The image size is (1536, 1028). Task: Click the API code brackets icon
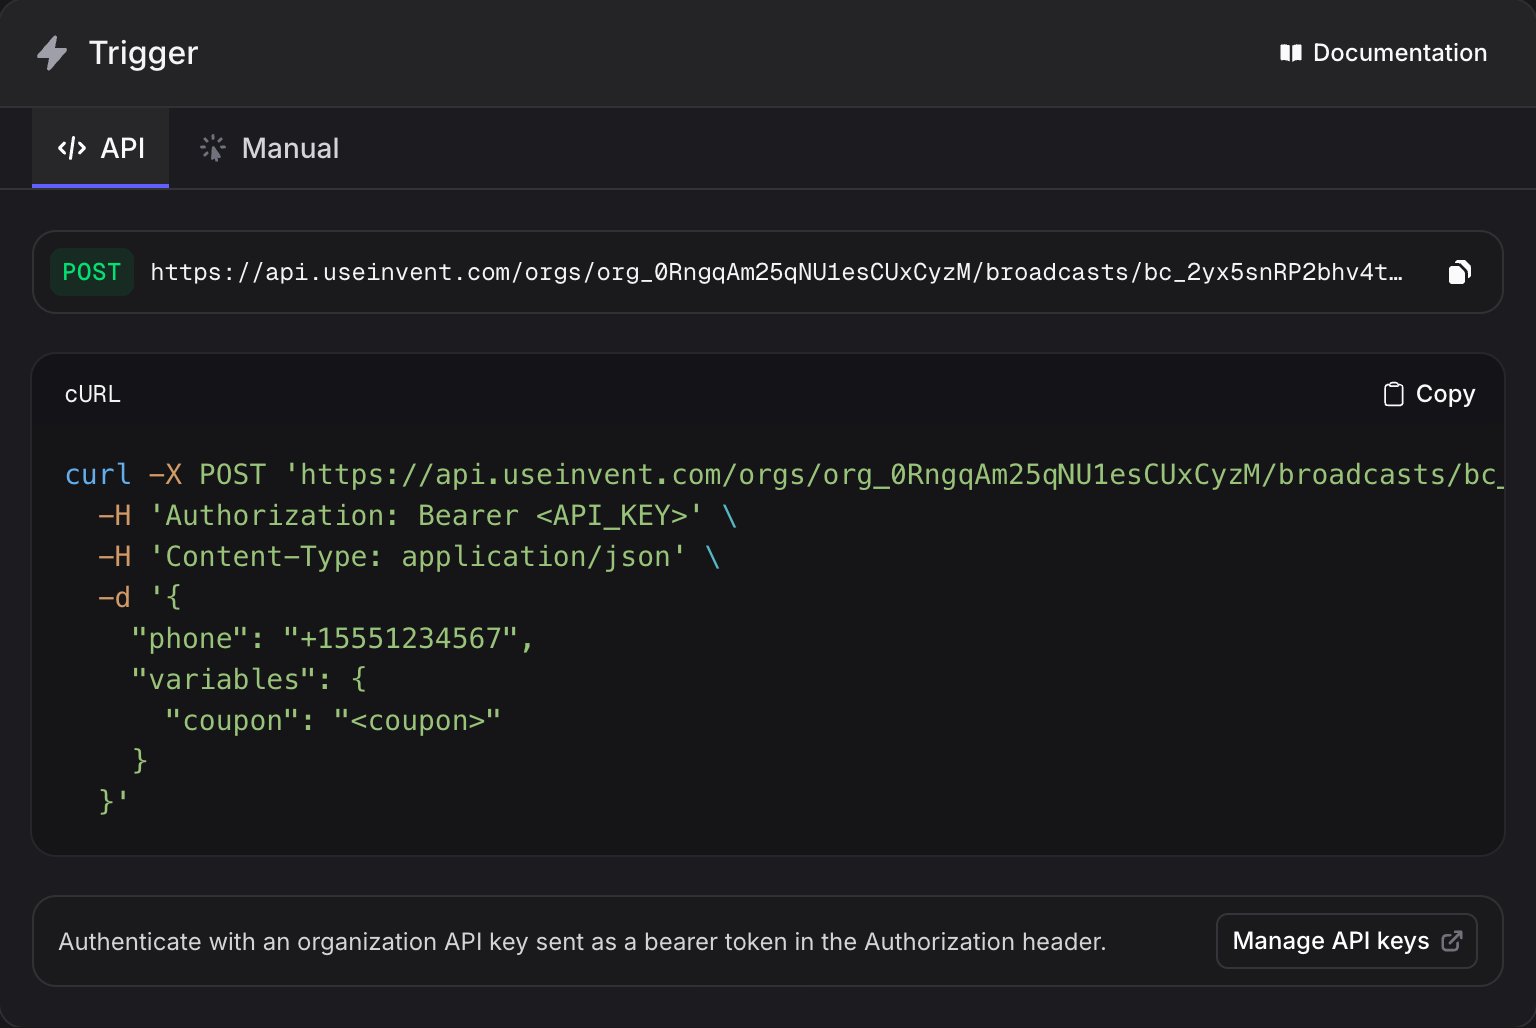click(72, 148)
